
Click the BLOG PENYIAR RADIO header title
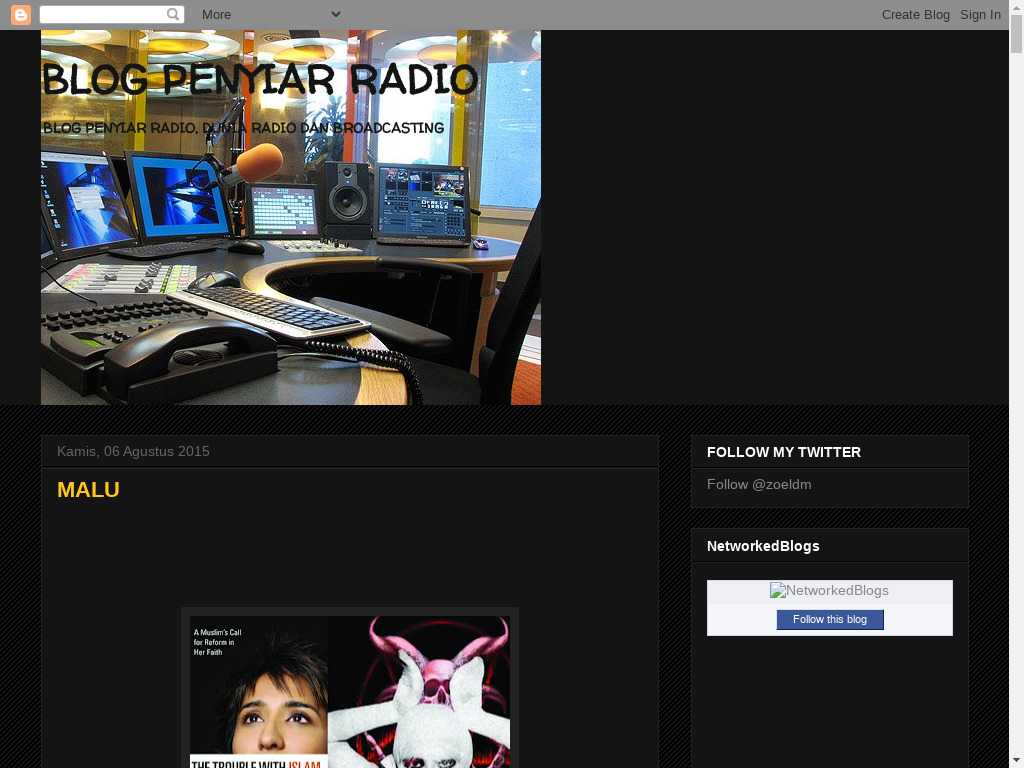click(260, 80)
